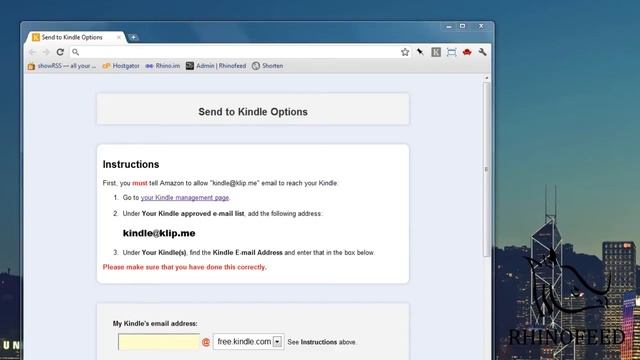Click the address bar
This screenshot has height=360, width=640.
239,52
